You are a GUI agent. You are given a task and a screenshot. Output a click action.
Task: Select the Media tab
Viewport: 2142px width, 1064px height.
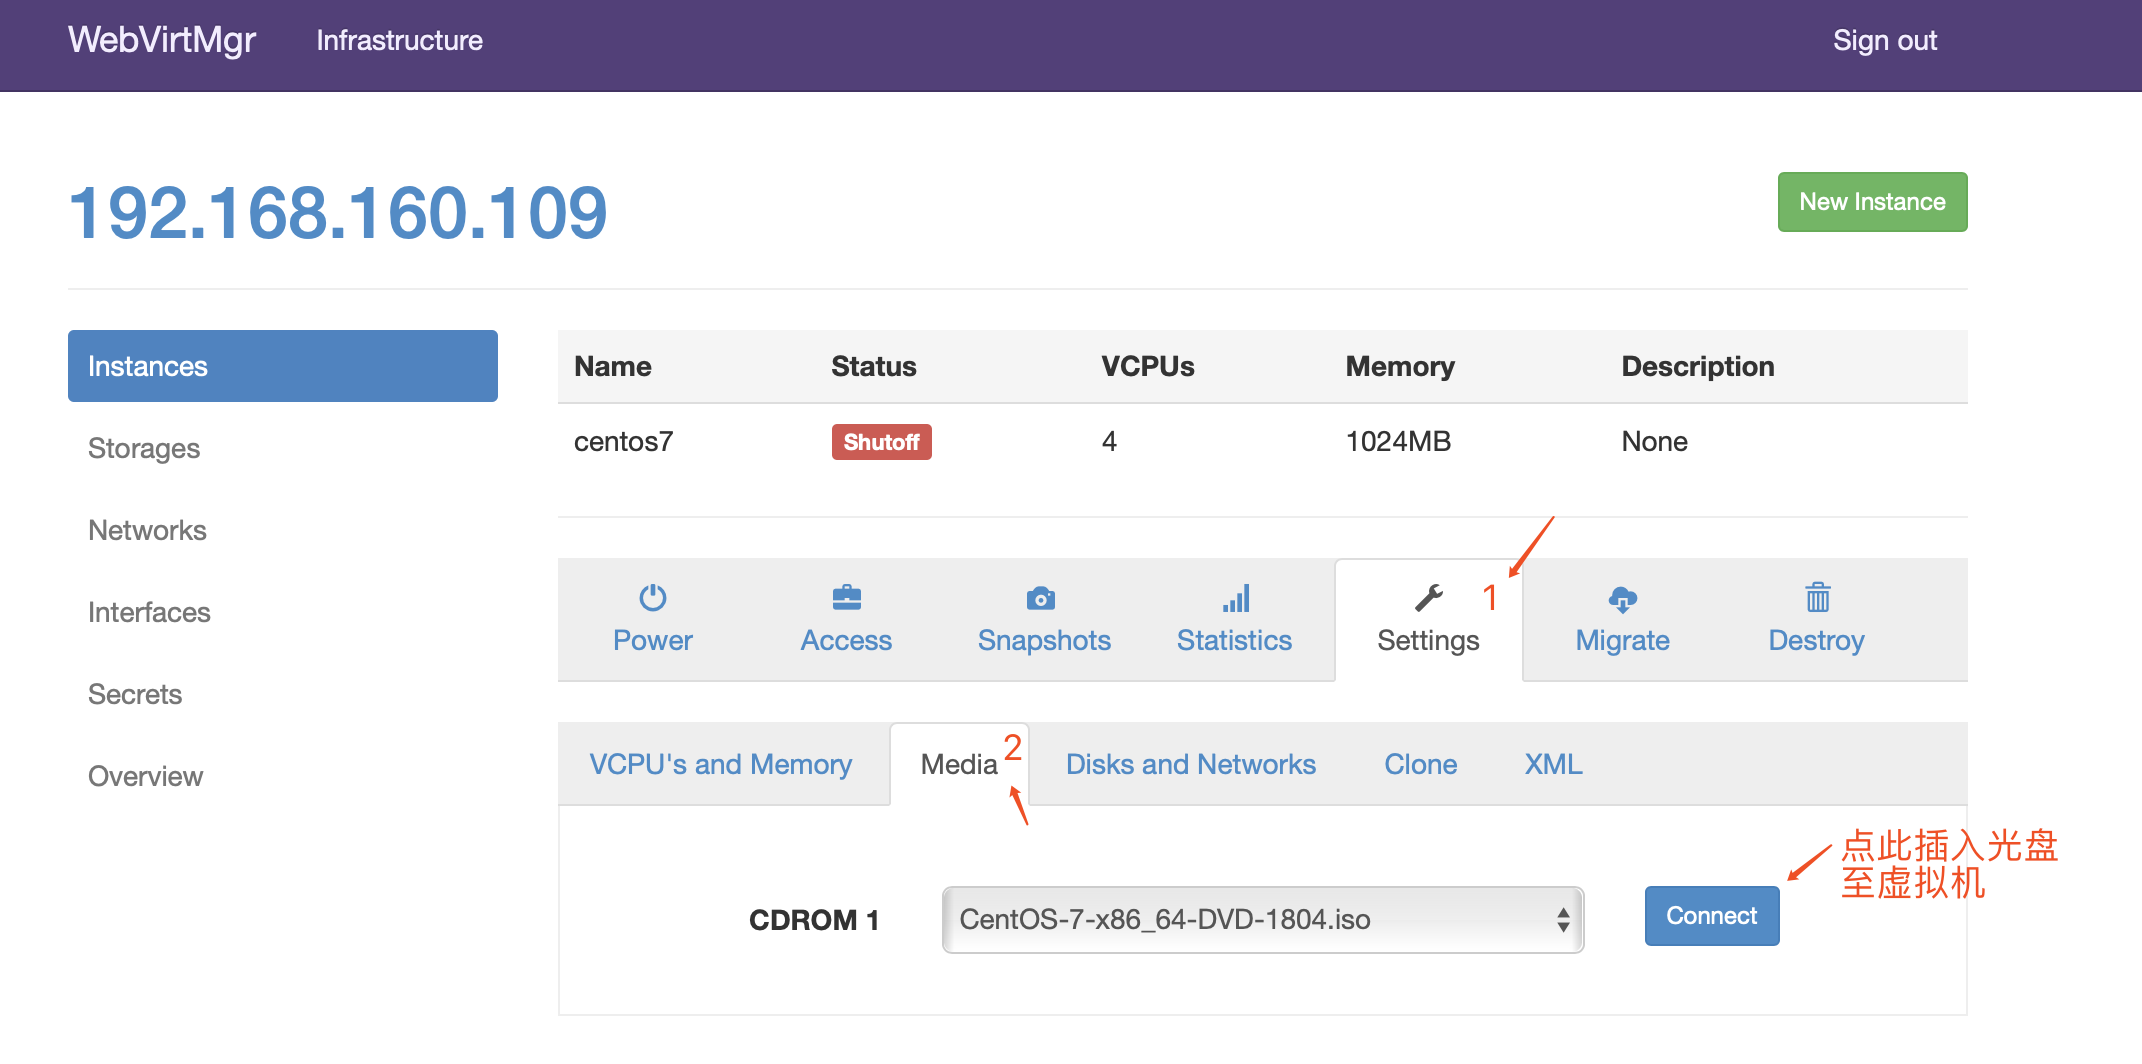[x=958, y=765]
